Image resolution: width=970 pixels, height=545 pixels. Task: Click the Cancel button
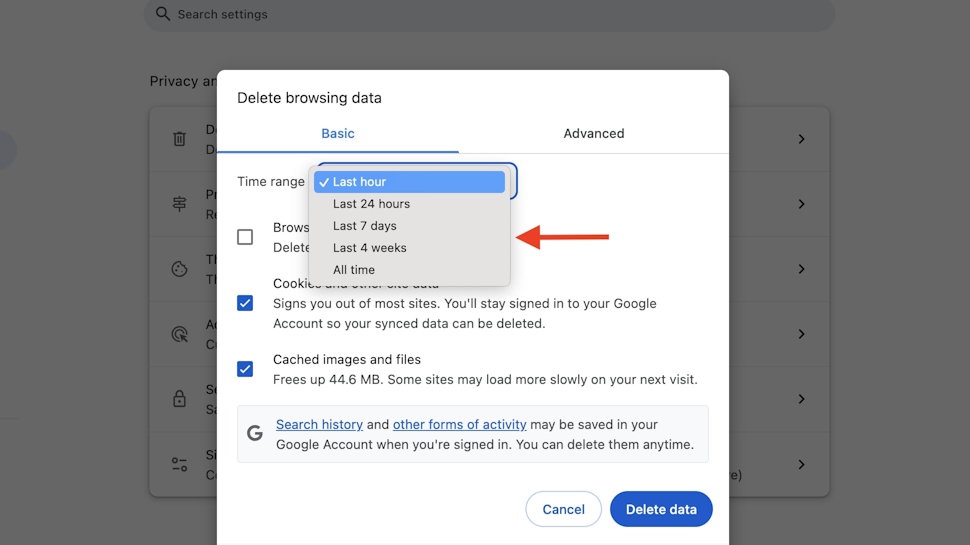click(564, 509)
